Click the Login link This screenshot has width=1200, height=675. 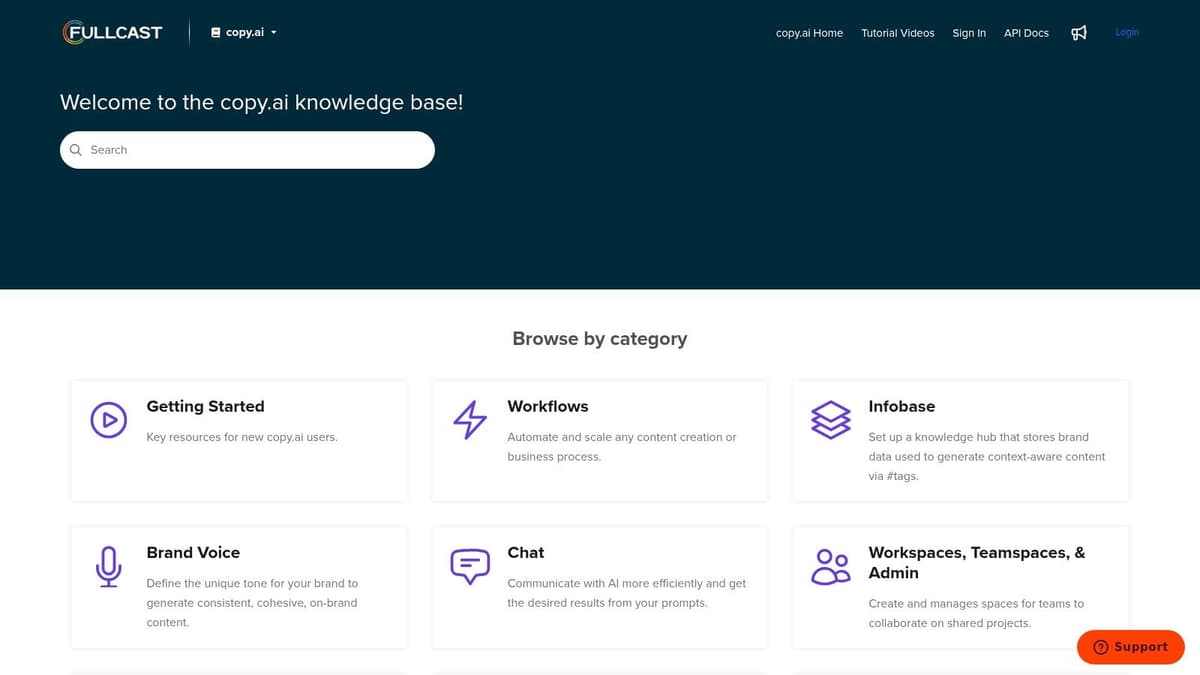1127,32
